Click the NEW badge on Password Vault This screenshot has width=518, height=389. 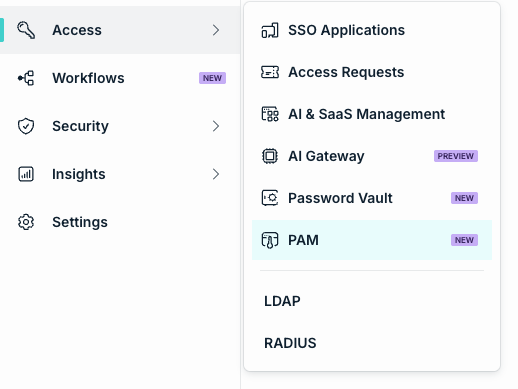[x=464, y=198]
